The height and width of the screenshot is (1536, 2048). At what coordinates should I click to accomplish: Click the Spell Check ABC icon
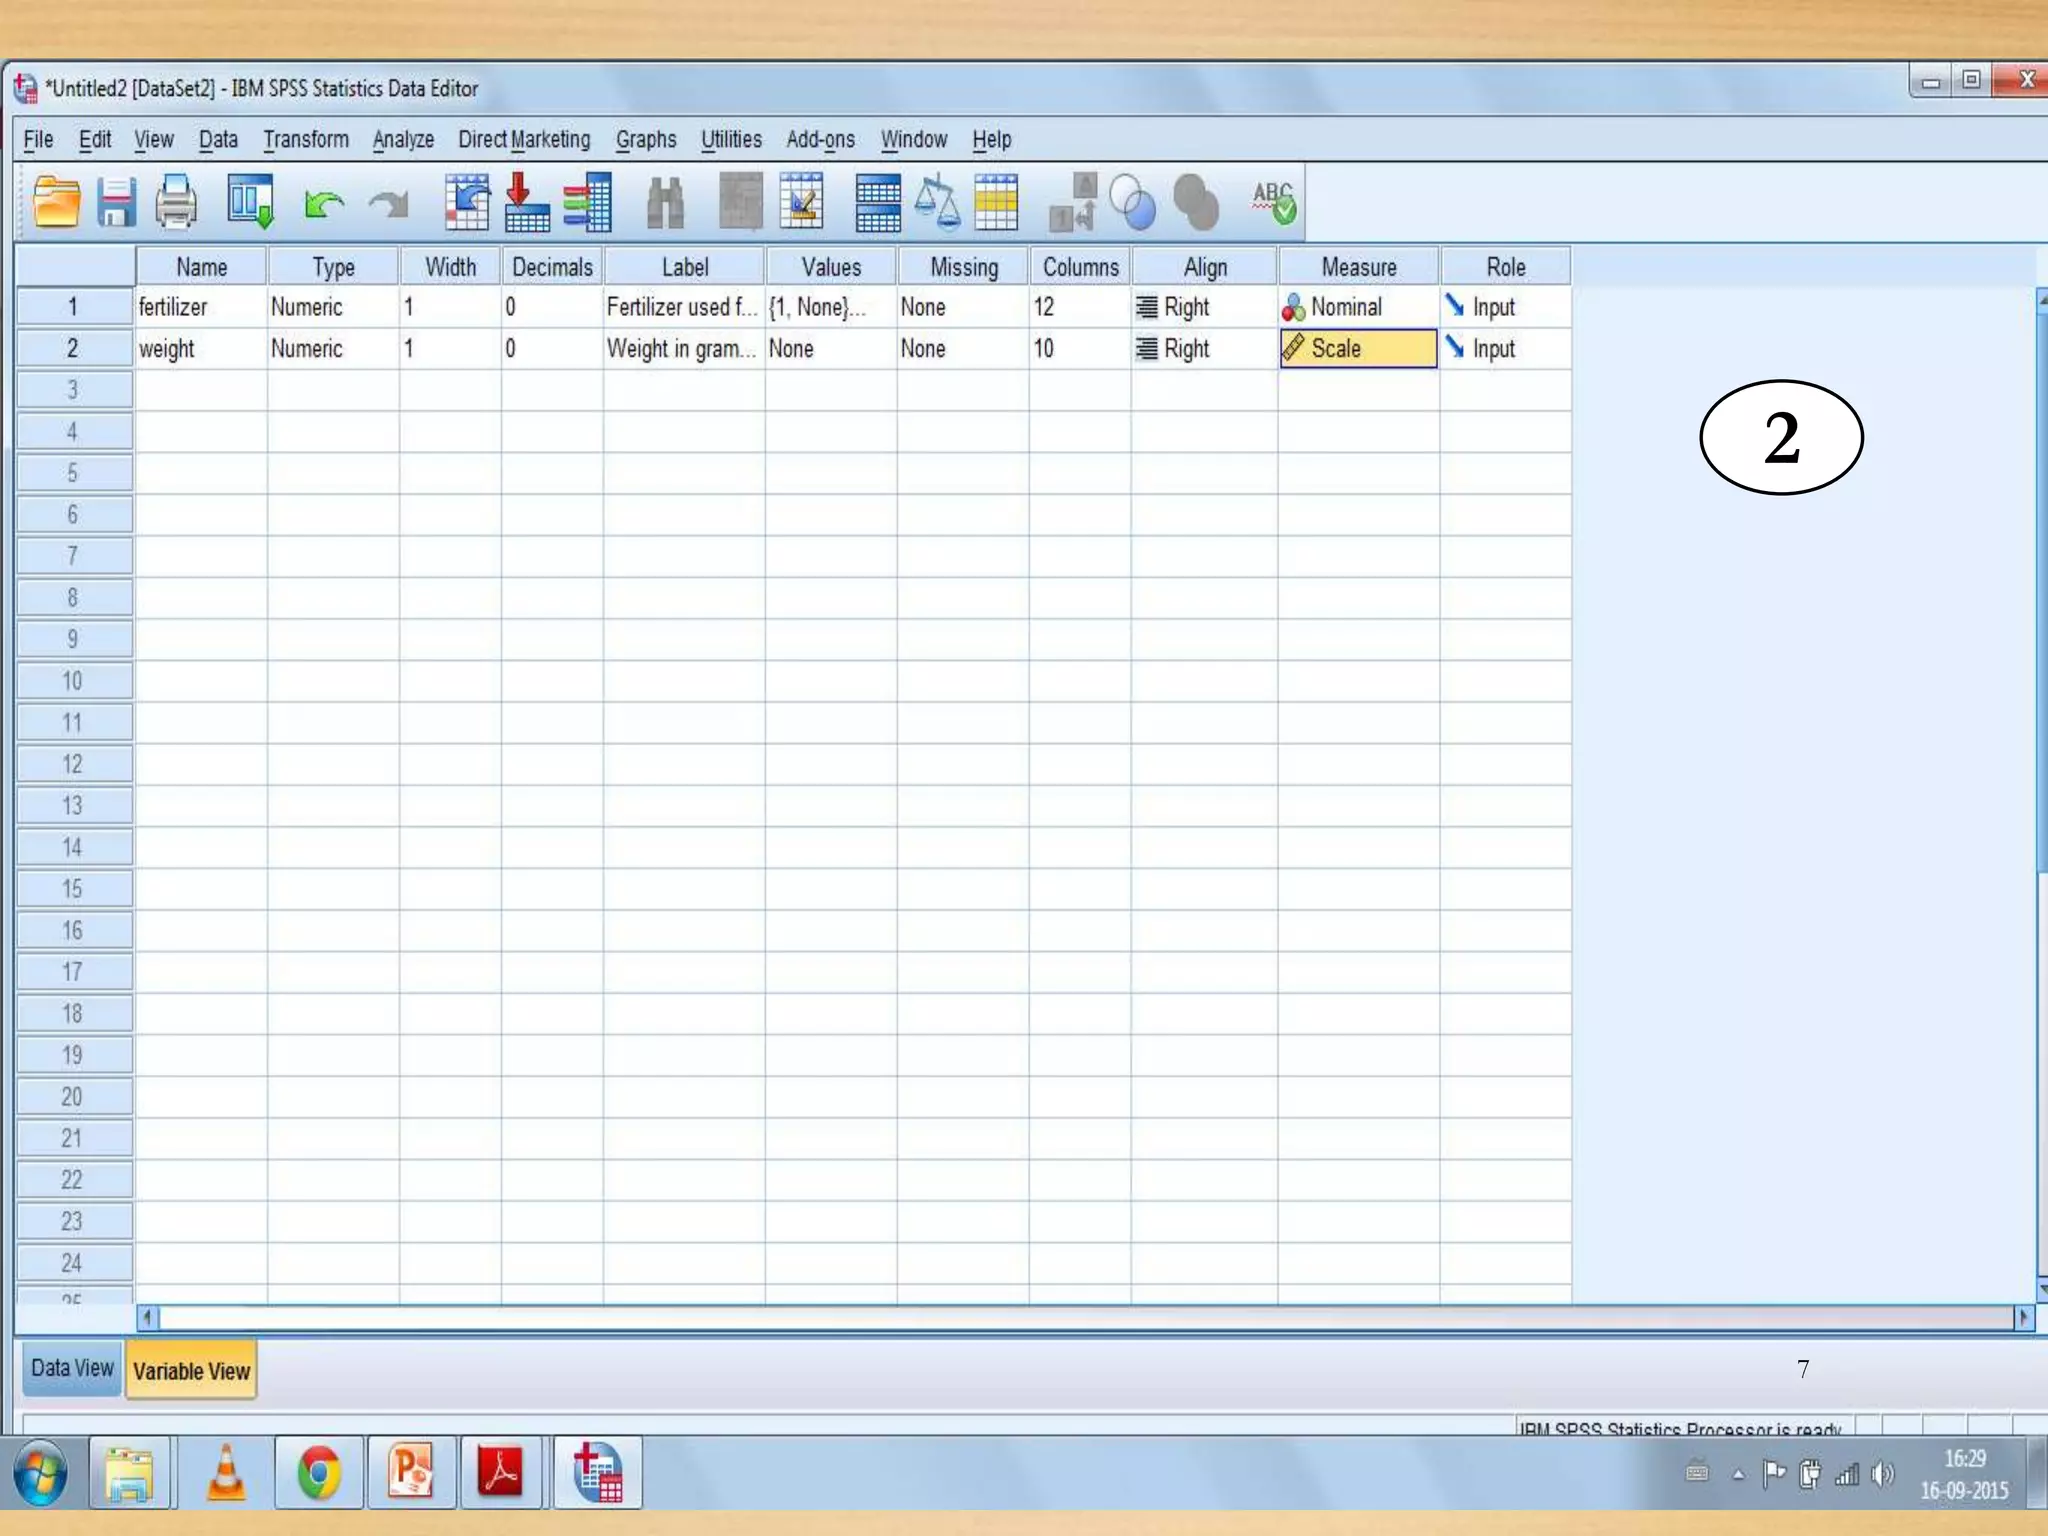click(1273, 202)
